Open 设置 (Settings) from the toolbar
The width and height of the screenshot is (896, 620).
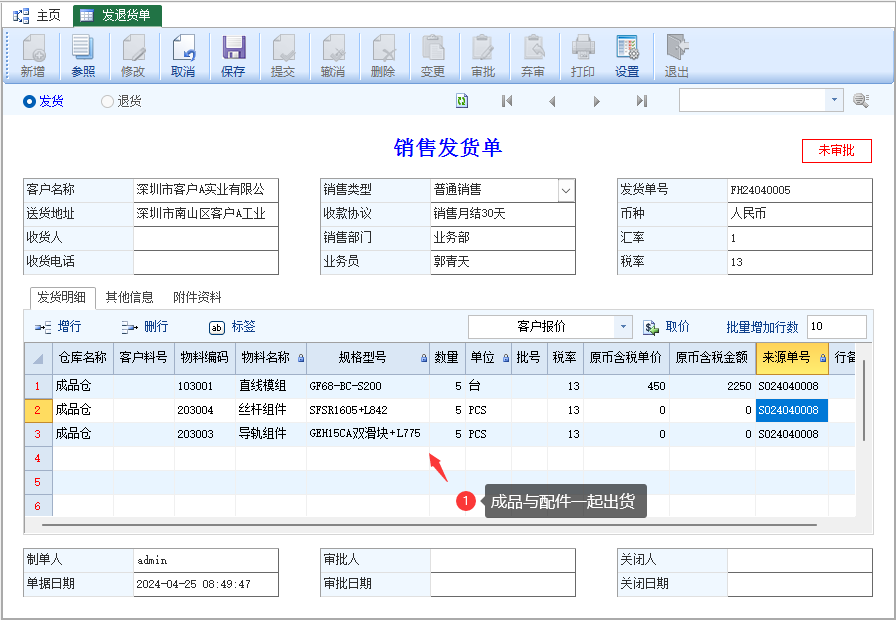[627, 55]
